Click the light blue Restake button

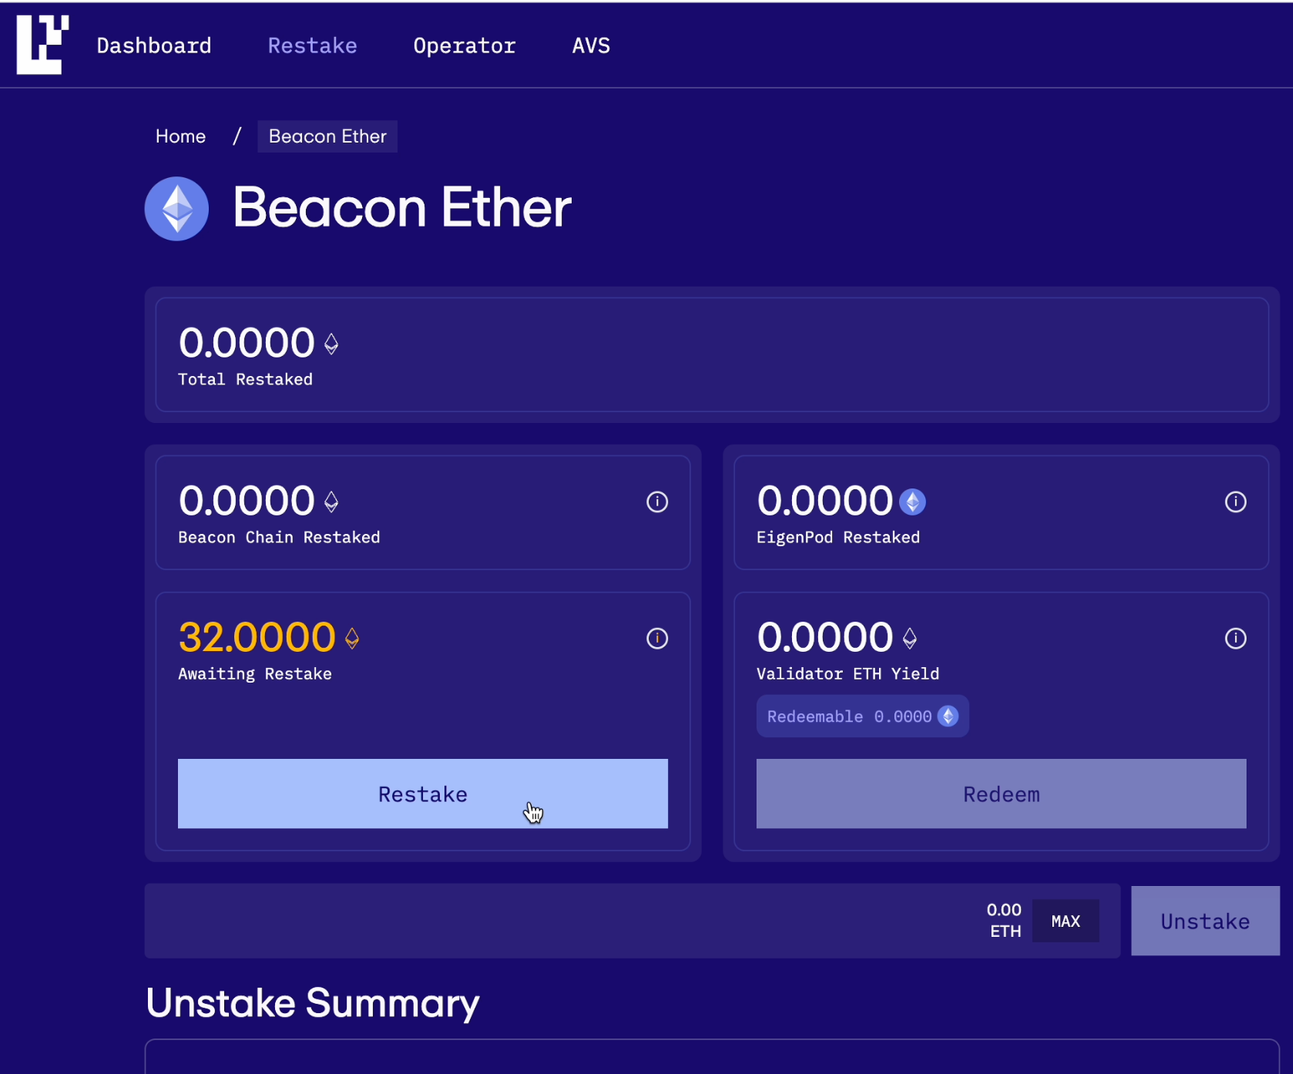pyautogui.click(x=423, y=794)
